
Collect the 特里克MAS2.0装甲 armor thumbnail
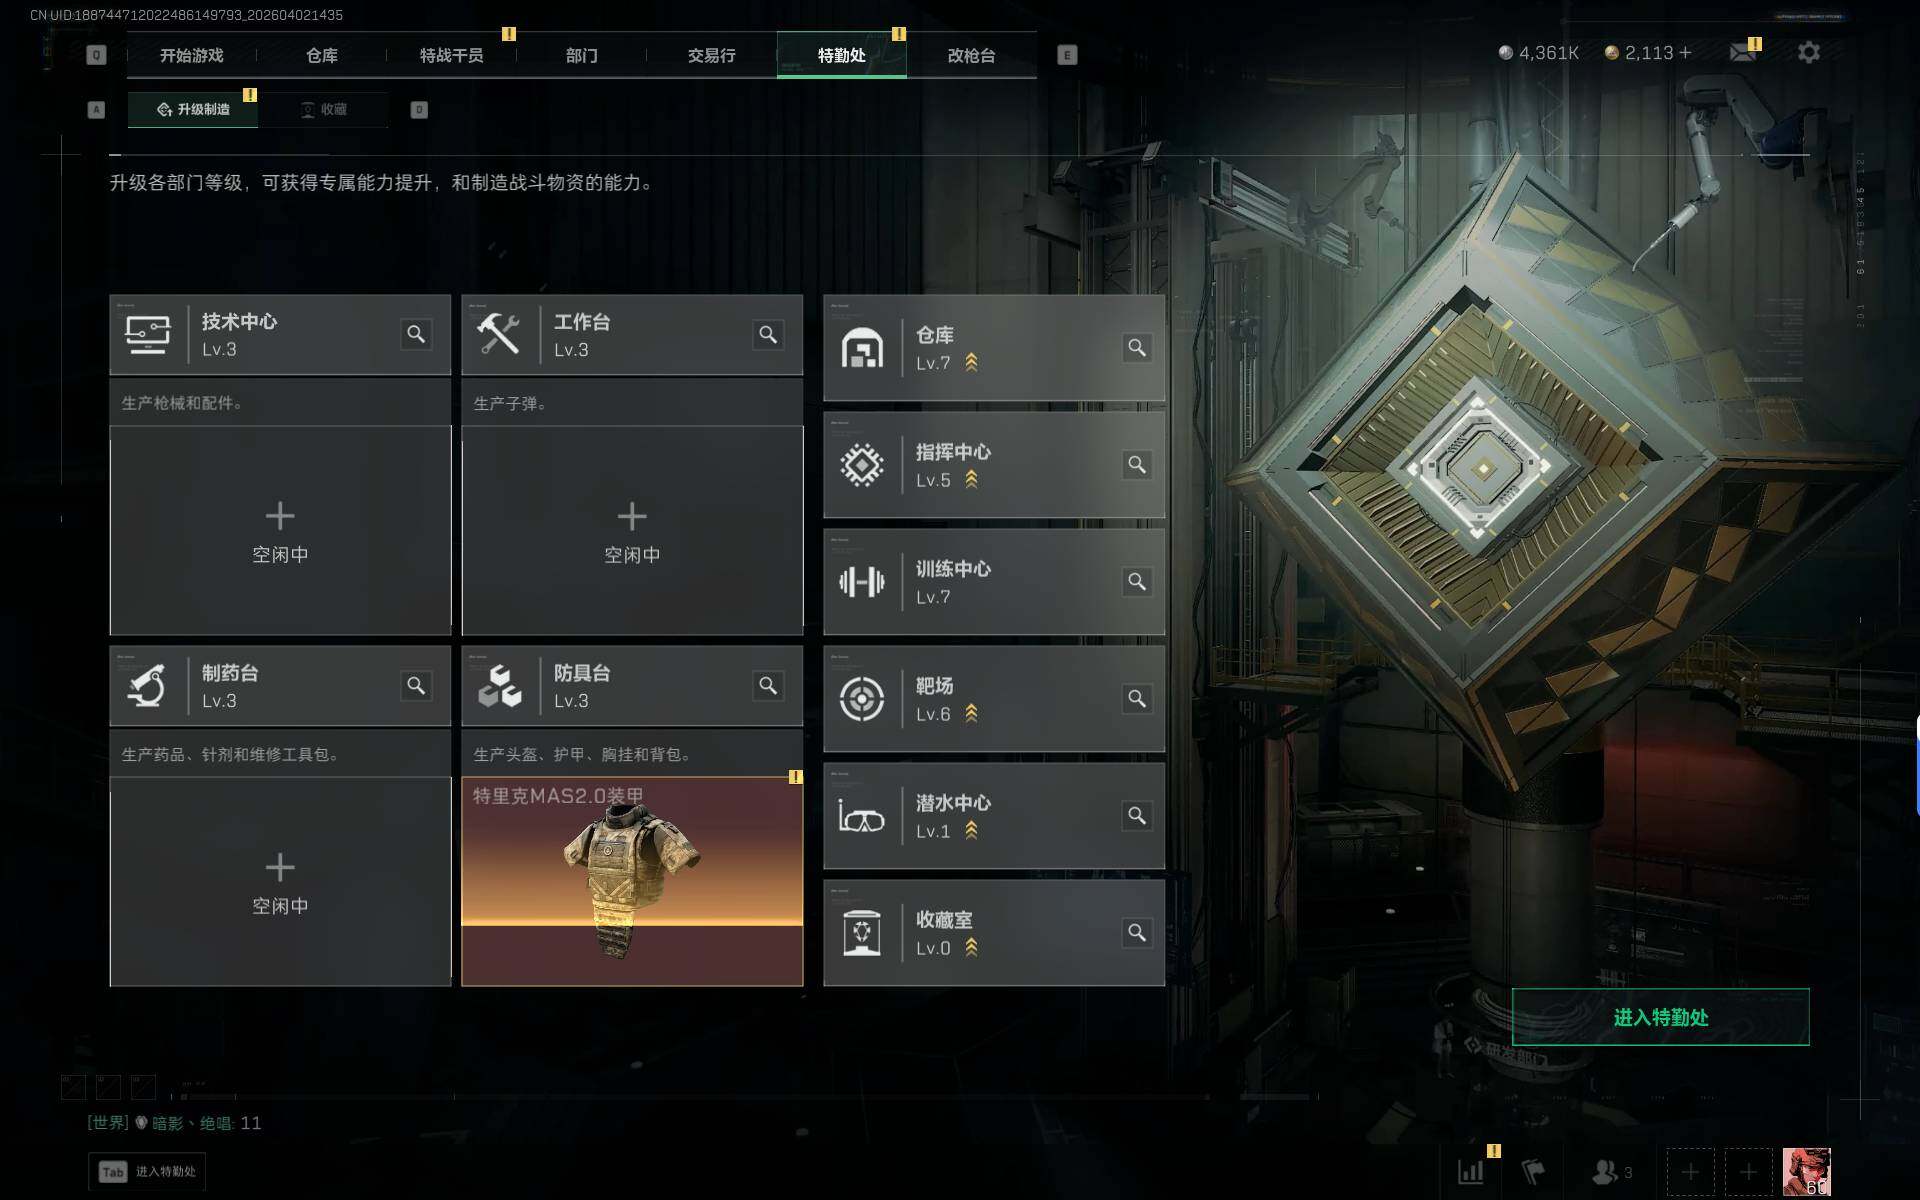coord(632,881)
